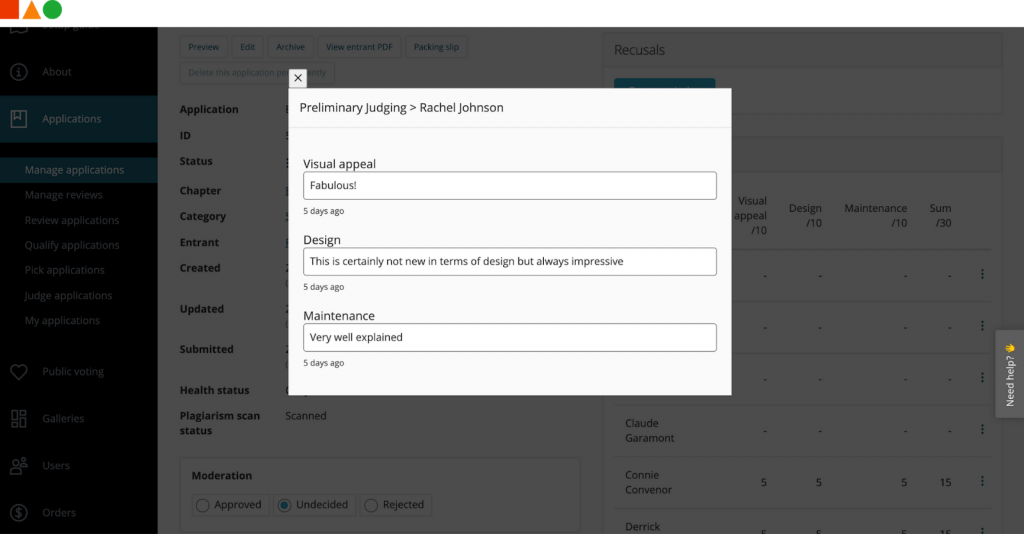The width and height of the screenshot is (1024, 534).
Task: Click the Users people icon
Action: click(18, 466)
